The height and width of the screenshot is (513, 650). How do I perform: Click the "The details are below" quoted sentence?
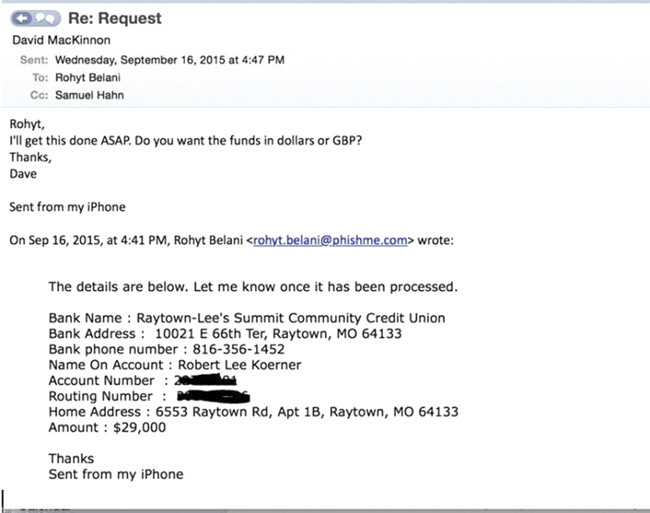(252, 286)
